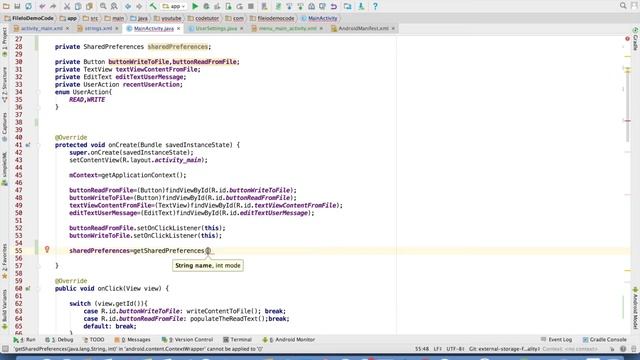Click the Open folder toolbar icon

(6, 6)
